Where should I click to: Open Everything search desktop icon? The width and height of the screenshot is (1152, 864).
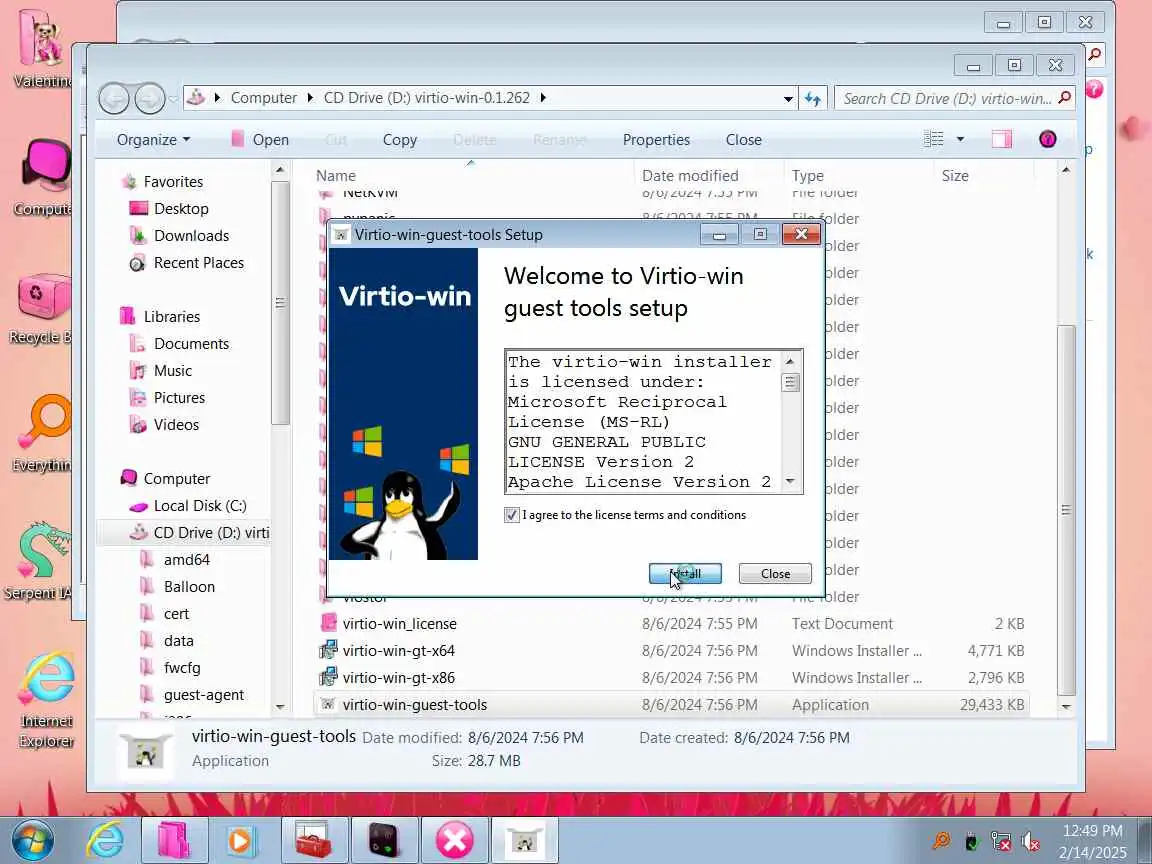[43, 433]
